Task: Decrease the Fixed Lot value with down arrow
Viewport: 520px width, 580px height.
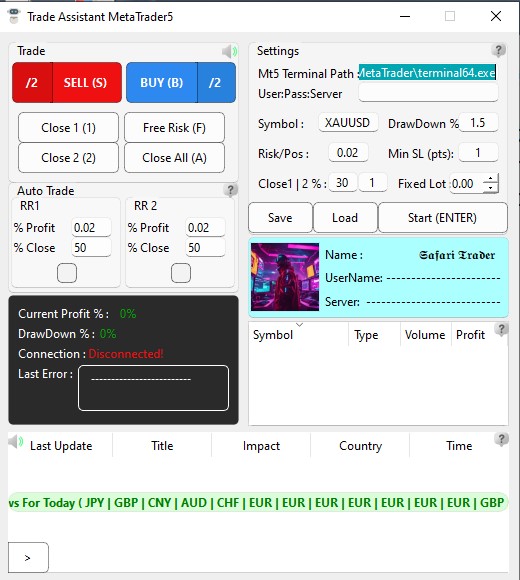Action: [490, 188]
